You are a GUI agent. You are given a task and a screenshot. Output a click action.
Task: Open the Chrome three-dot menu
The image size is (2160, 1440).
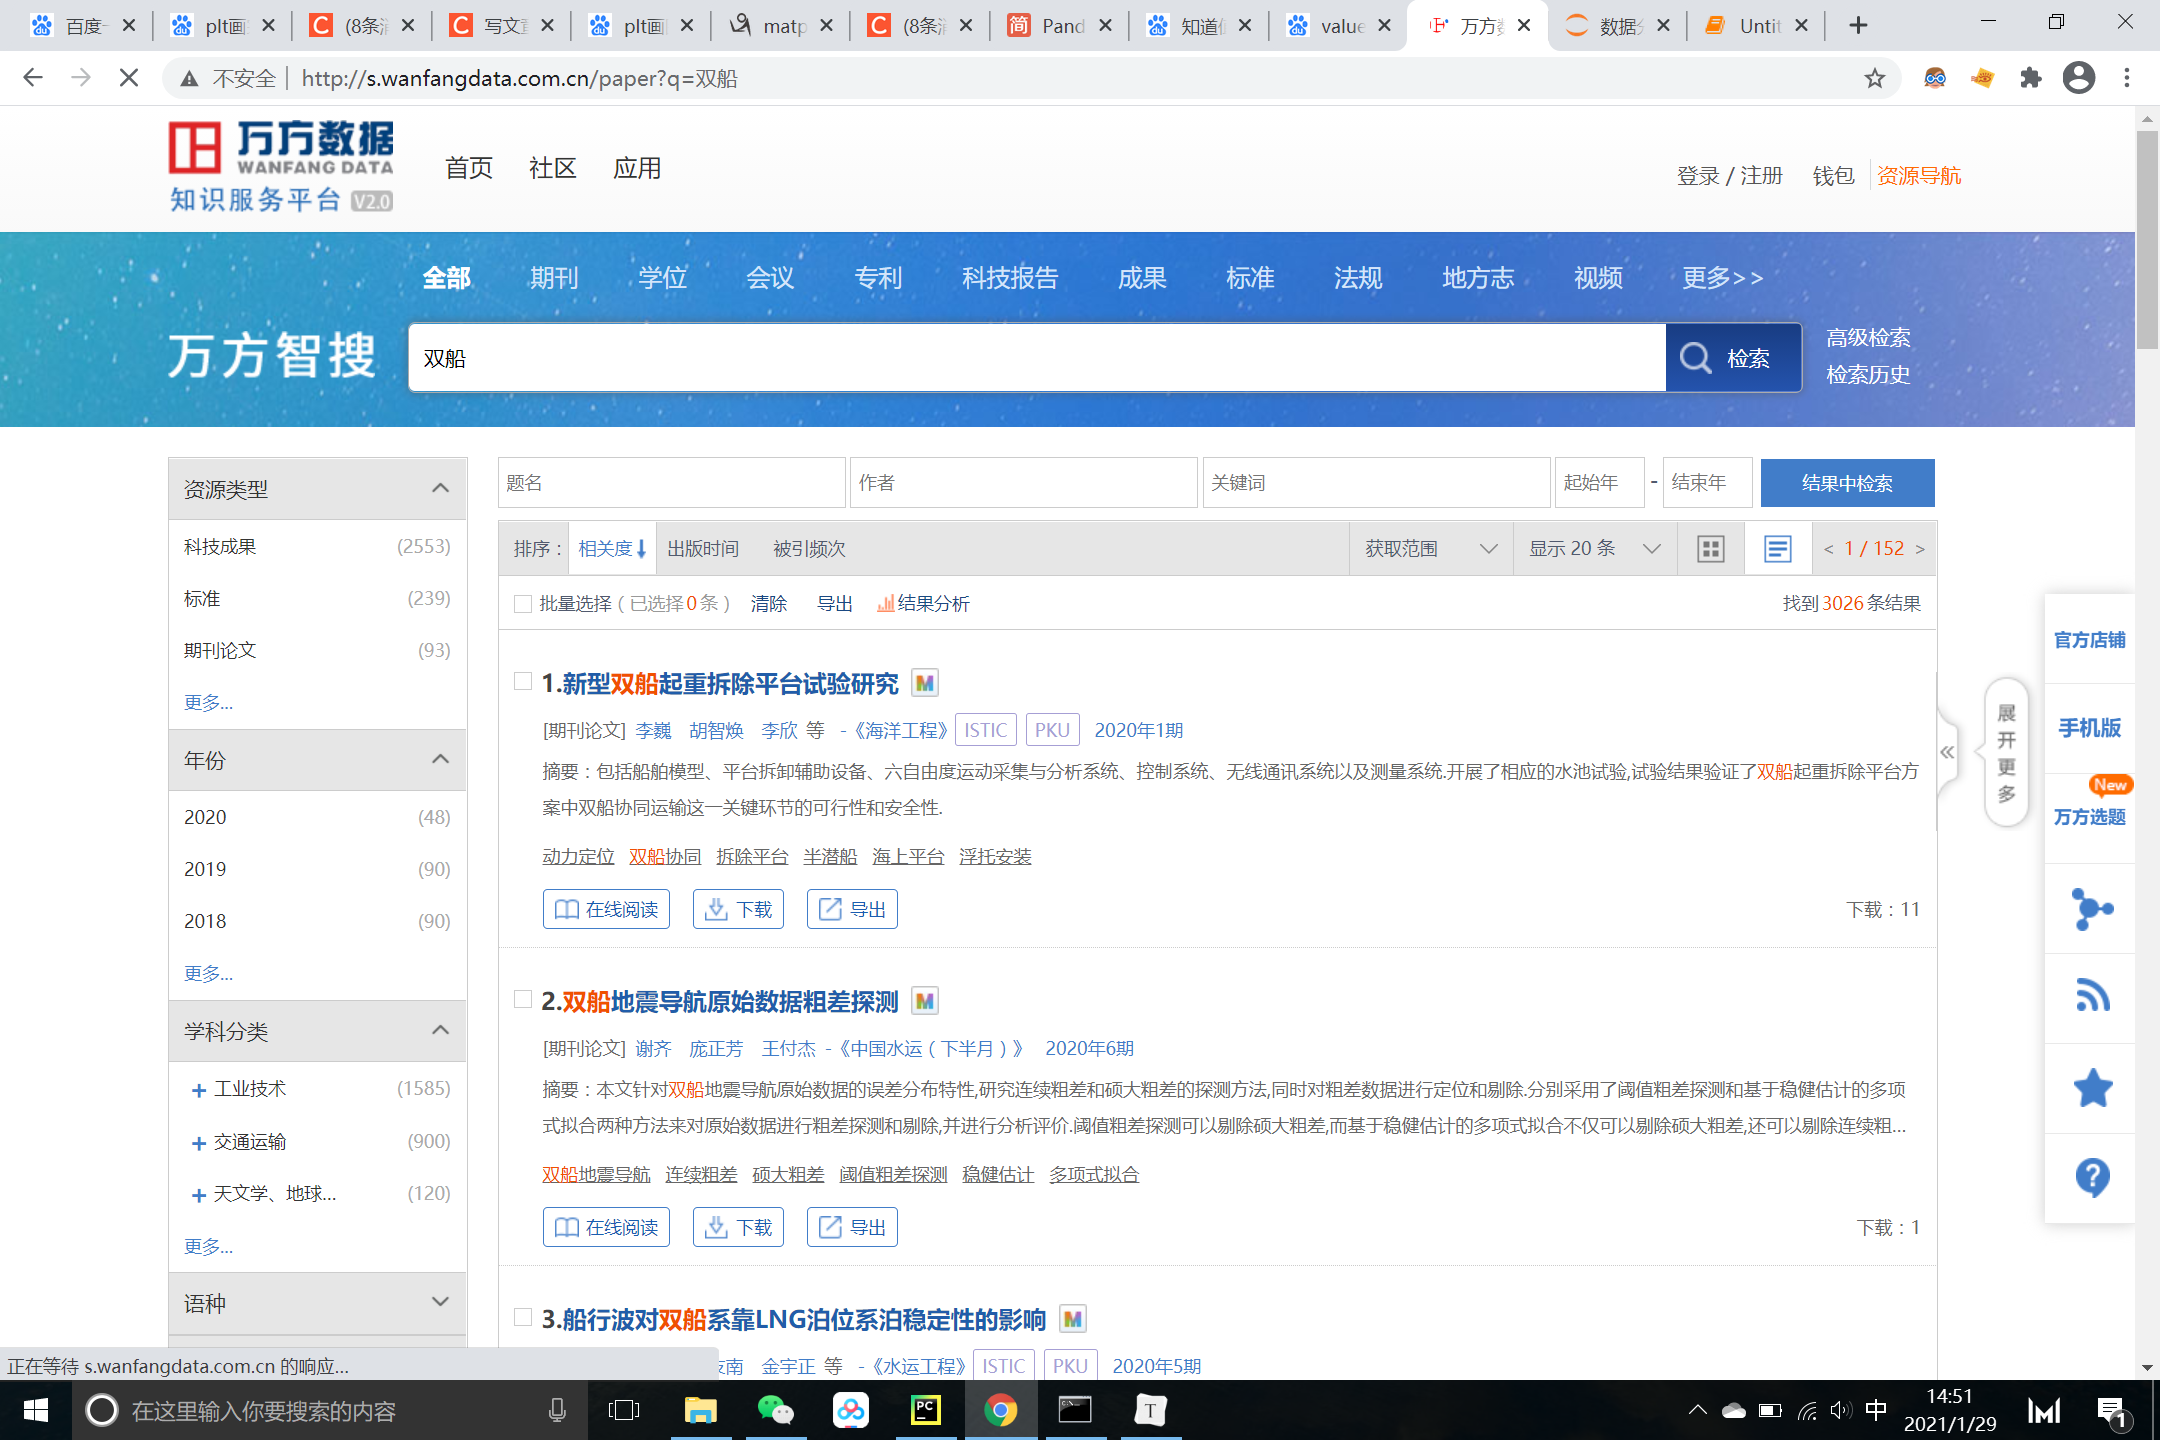(2127, 78)
